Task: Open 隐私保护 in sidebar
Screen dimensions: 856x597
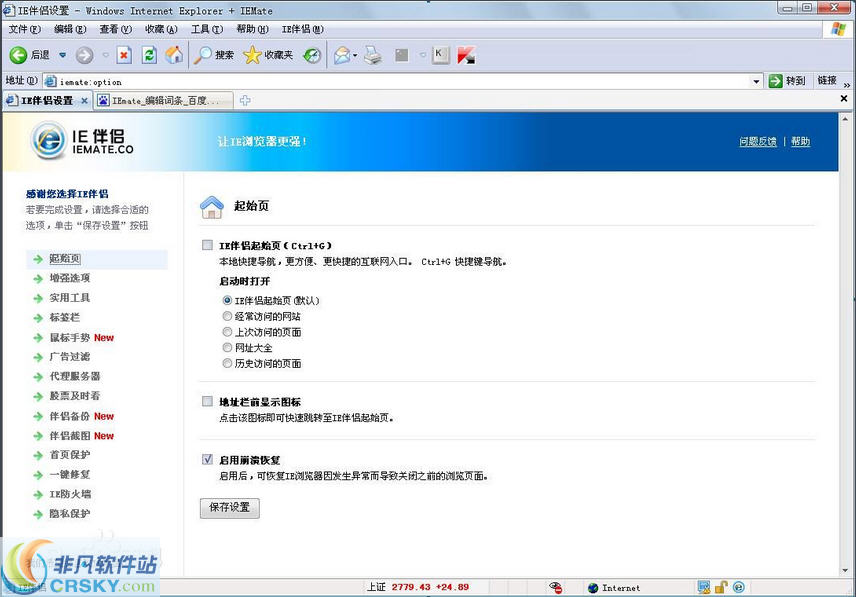Action: 69,514
